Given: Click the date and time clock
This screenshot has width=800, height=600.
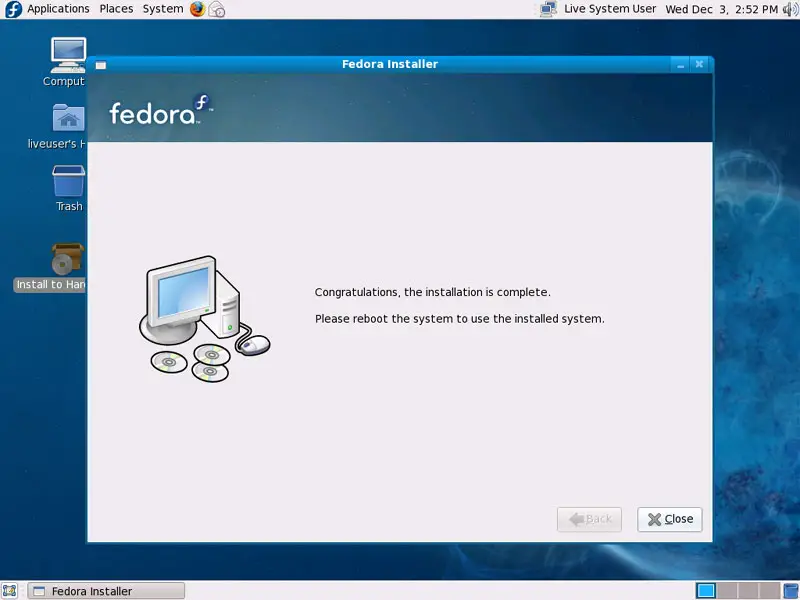Looking at the screenshot, I should [x=721, y=9].
